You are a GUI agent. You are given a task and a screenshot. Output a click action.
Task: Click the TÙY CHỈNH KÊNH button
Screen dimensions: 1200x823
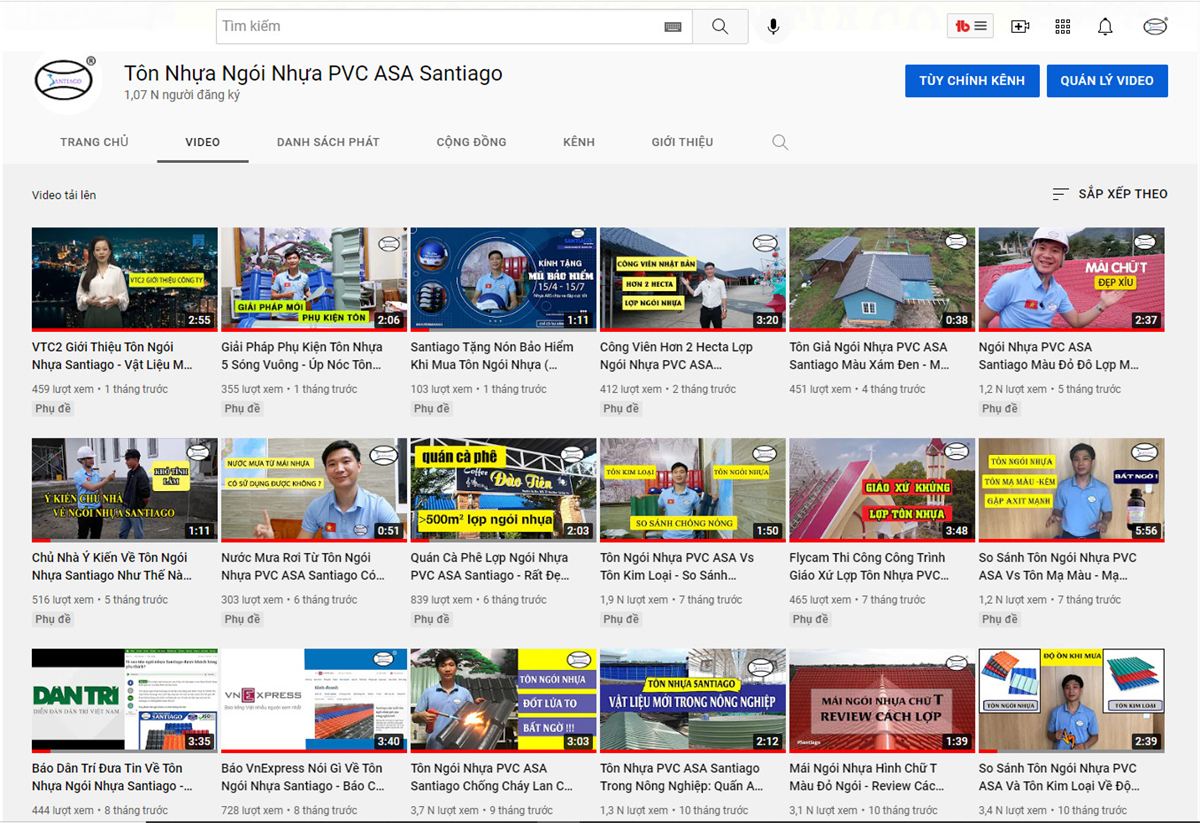tap(972, 81)
